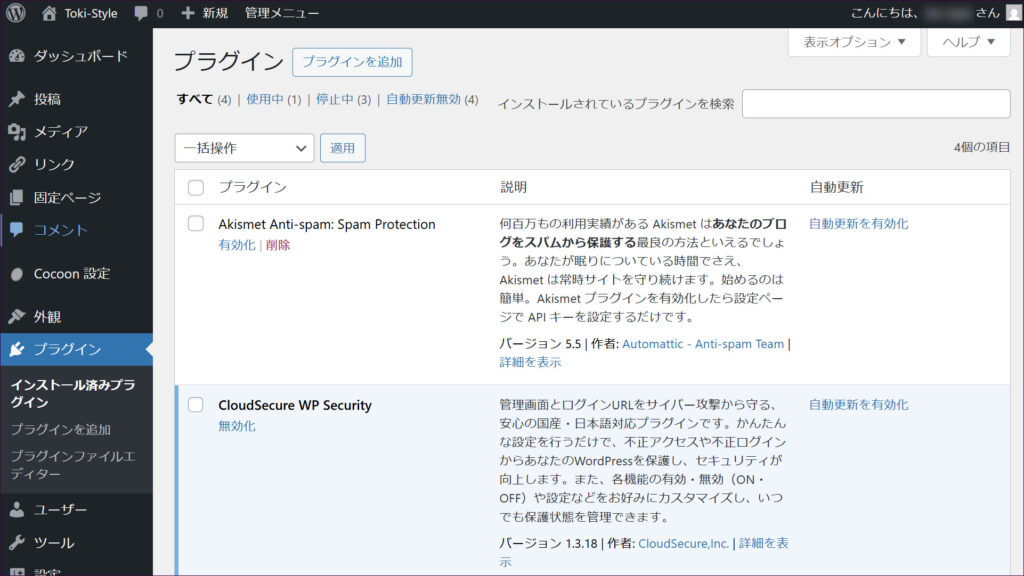
Task: Open the 一括操作 bulk actions dropdown
Action: [244, 148]
